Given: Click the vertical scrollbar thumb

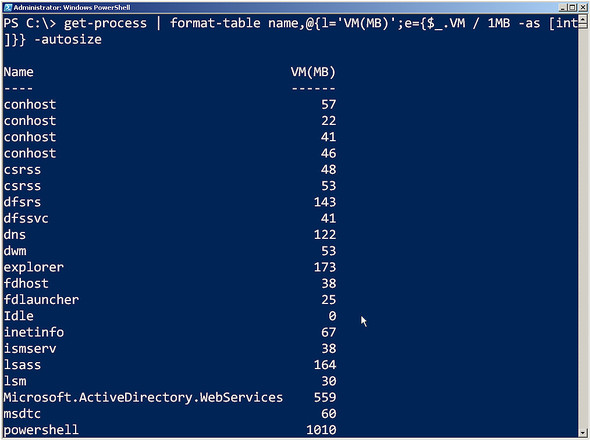Looking at the screenshot, I should [x=583, y=25].
